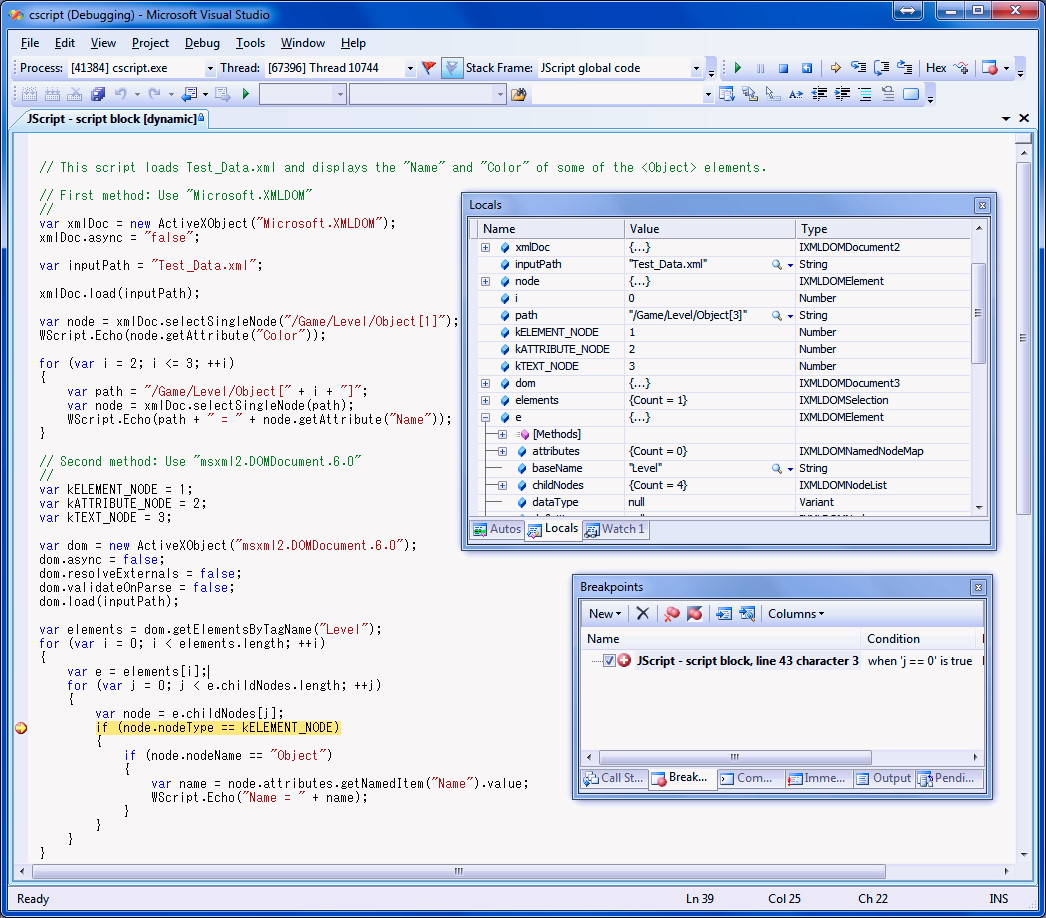Click Delete breakpoint X icon
This screenshot has width=1046, height=918.
coord(642,613)
